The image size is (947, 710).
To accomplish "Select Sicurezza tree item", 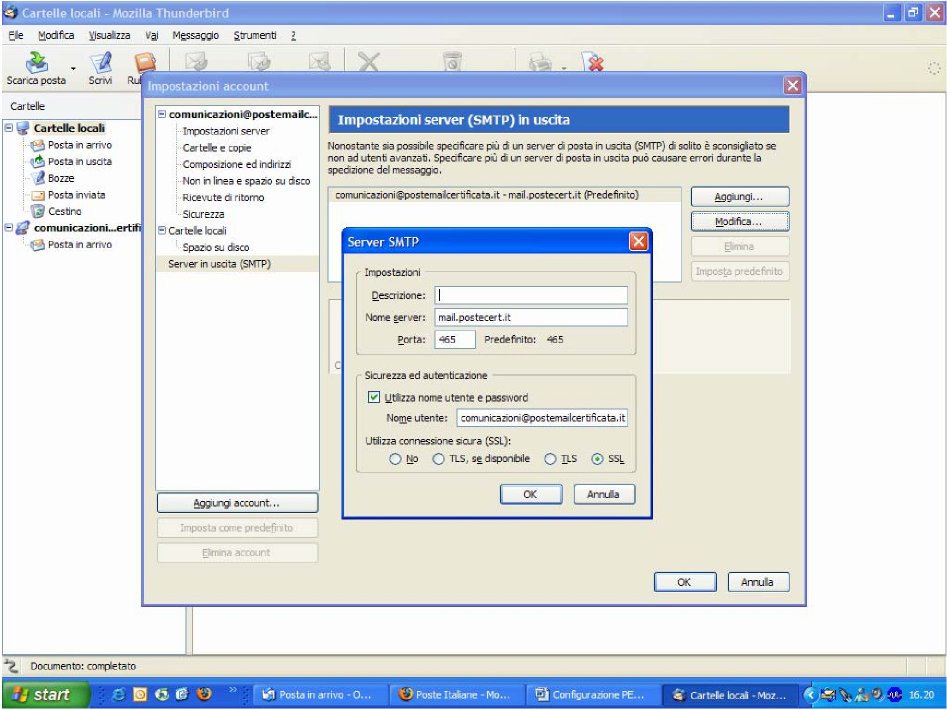I will point(204,214).
